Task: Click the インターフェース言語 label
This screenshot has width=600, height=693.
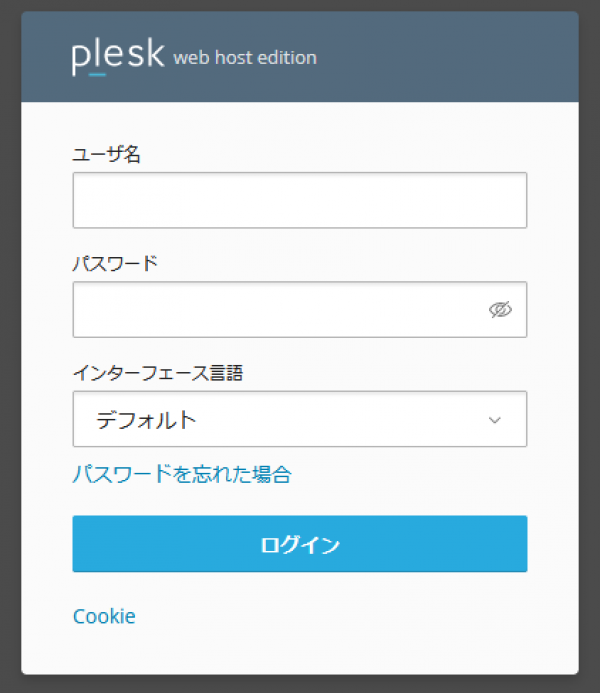Action: [x=158, y=373]
